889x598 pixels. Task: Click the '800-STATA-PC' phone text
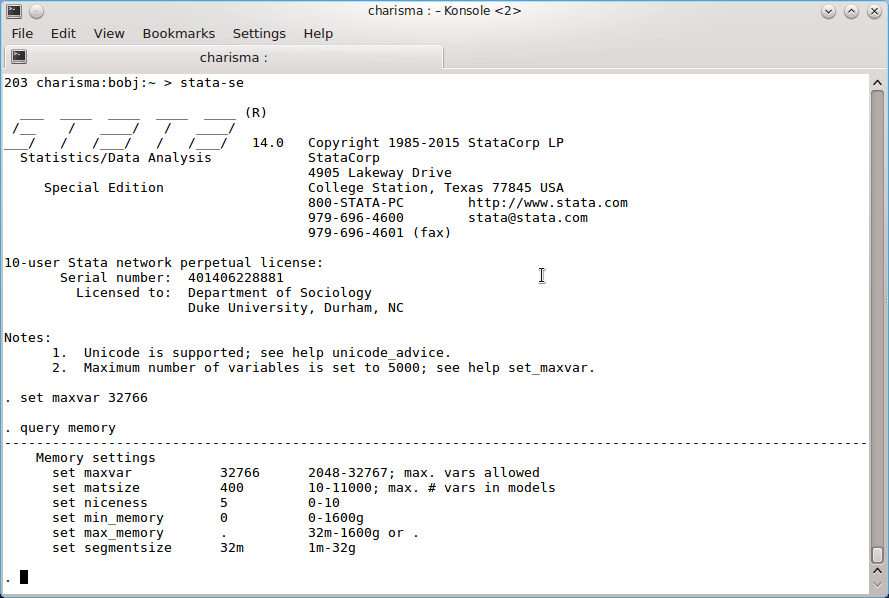pyautogui.click(x=356, y=203)
